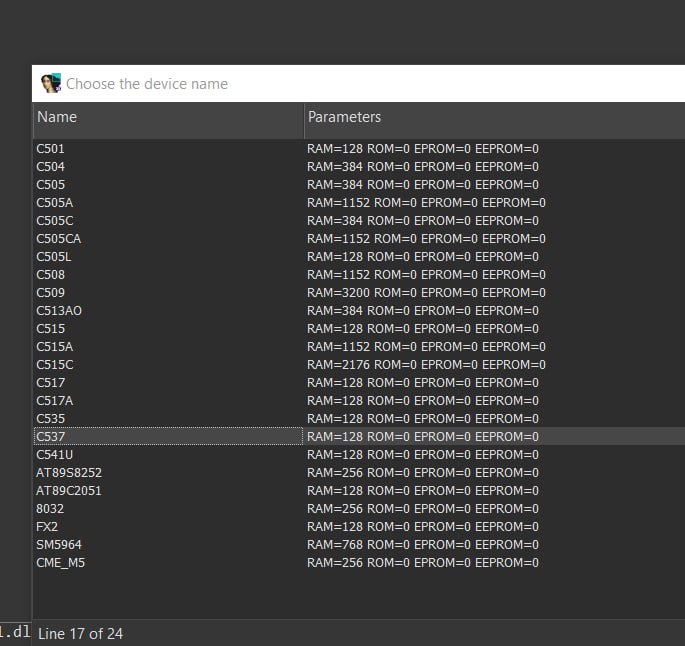Choose the FX2 device row
This screenshot has width=685, height=646.
coord(47,527)
